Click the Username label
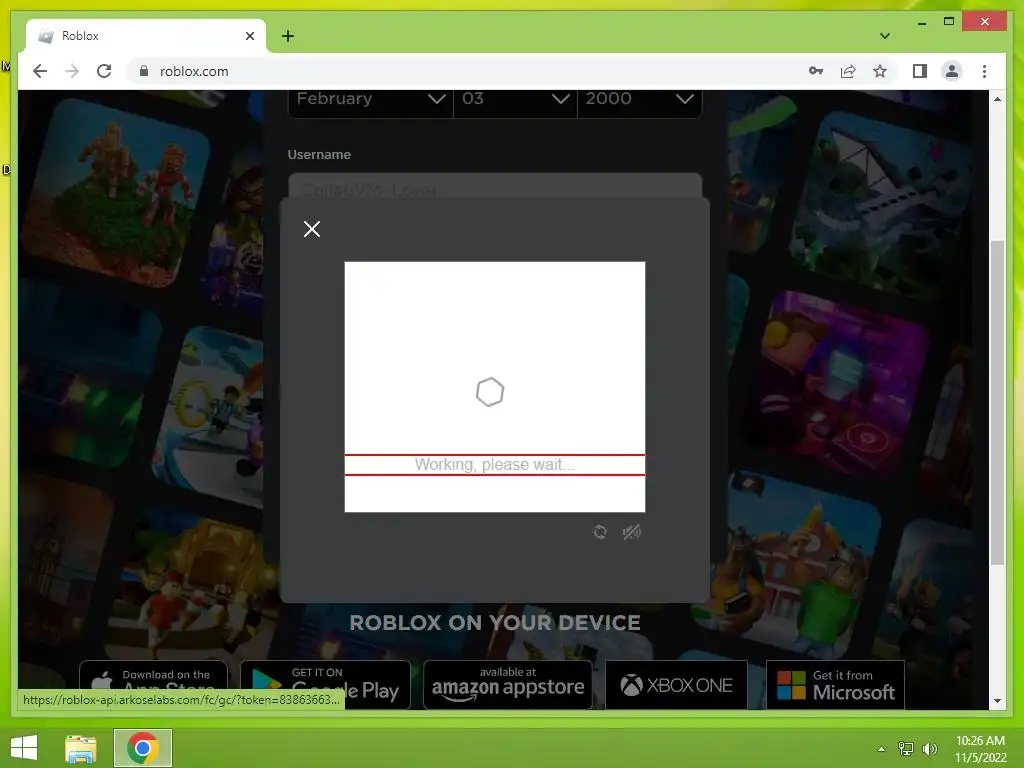This screenshot has width=1024, height=768. 319,155
